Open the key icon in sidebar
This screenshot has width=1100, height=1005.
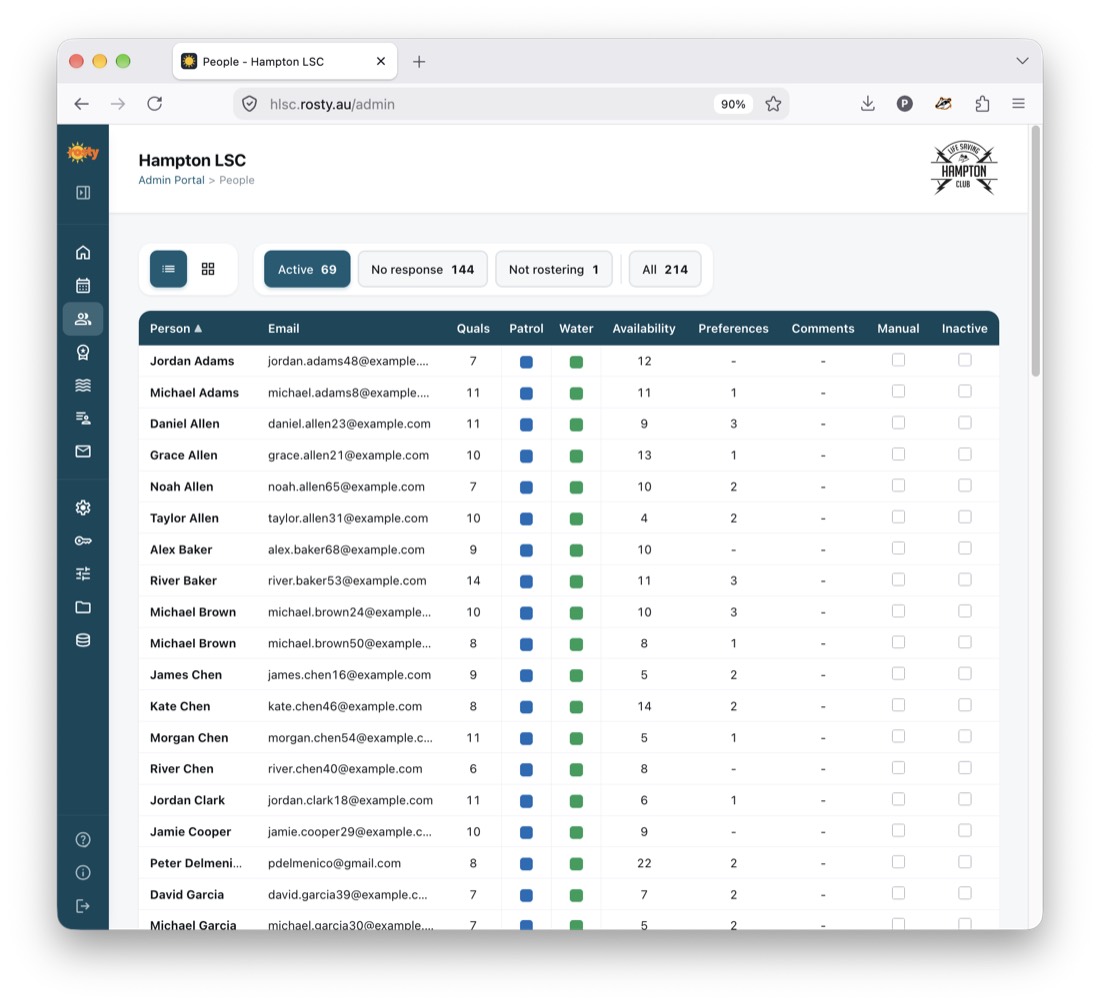(x=83, y=541)
